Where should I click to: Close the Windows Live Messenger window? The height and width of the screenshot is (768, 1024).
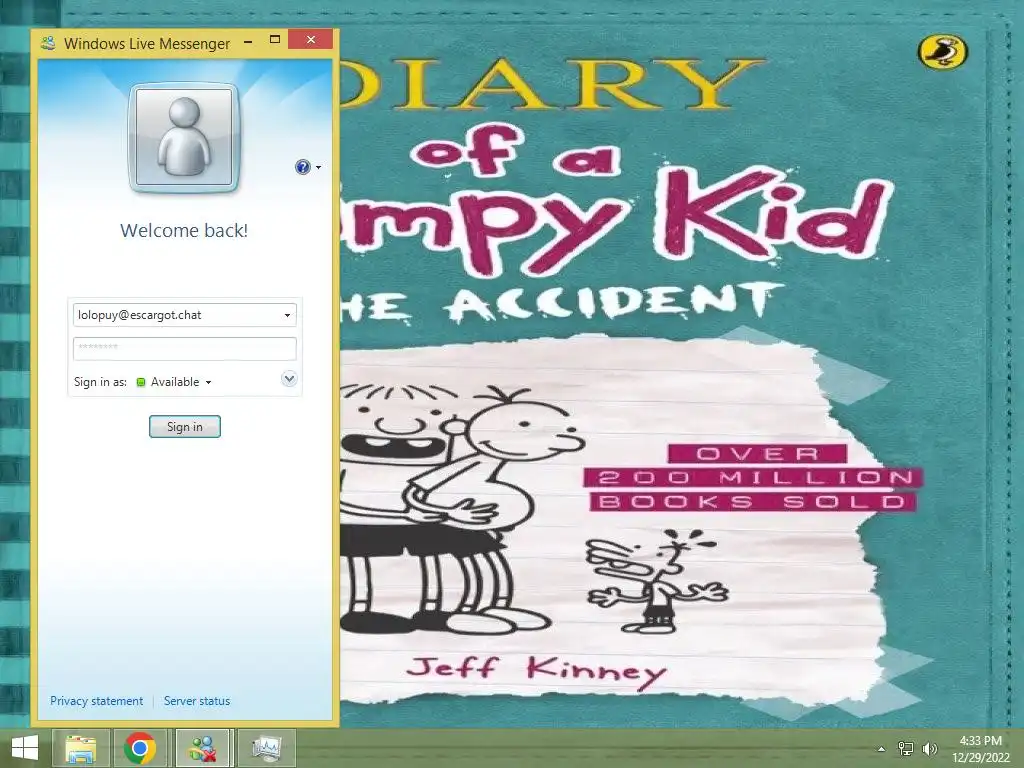pyautogui.click(x=311, y=40)
